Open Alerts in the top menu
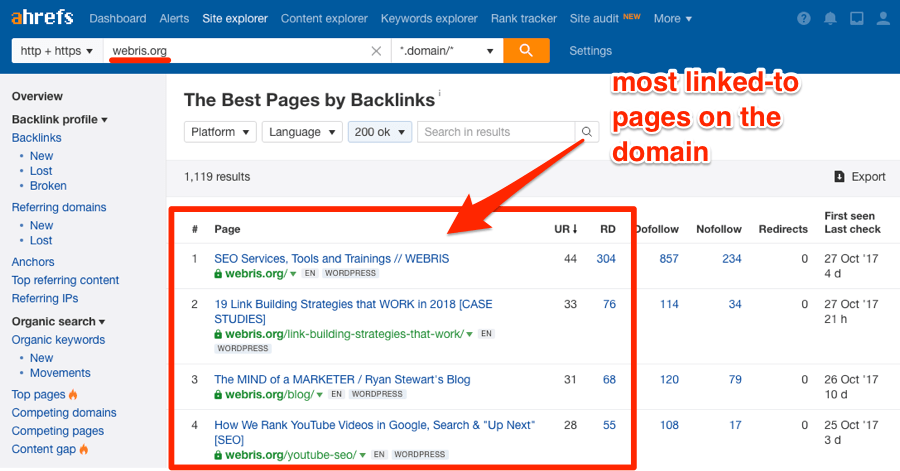 (x=174, y=18)
